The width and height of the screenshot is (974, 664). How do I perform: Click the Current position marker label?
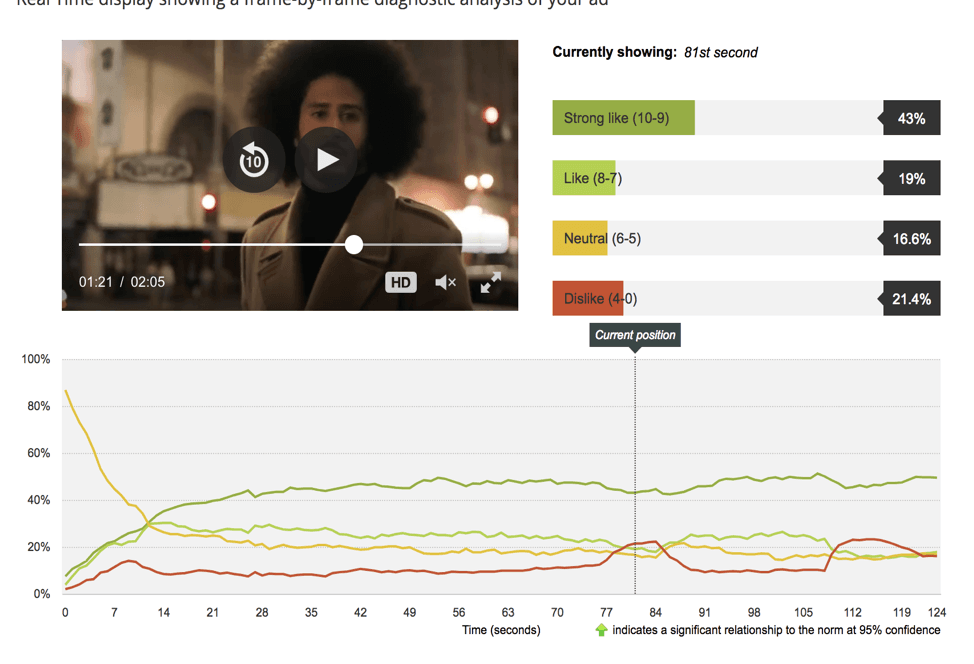[x=635, y=335]
